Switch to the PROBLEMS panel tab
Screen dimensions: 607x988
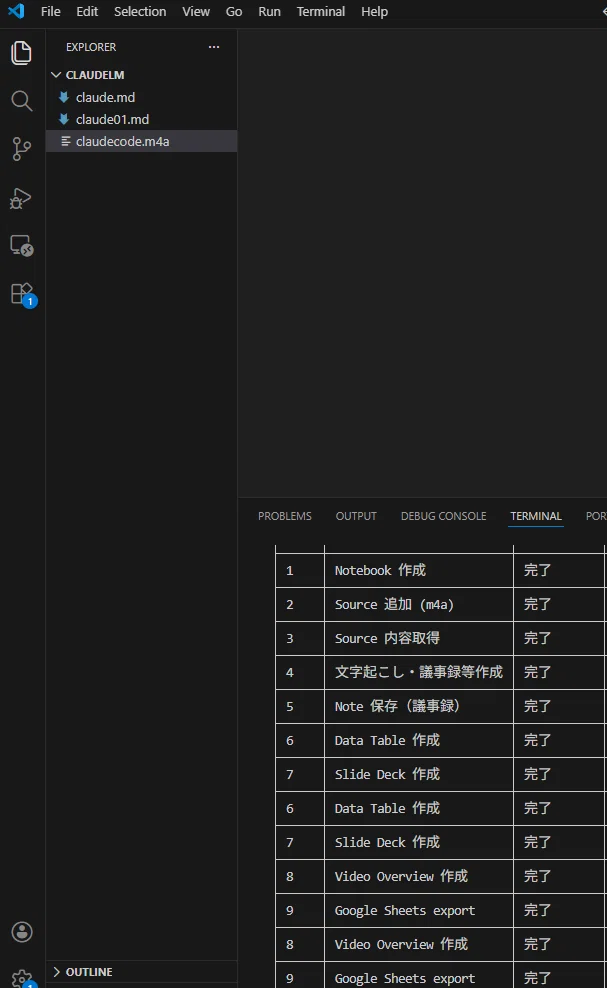tap(284, 516)
